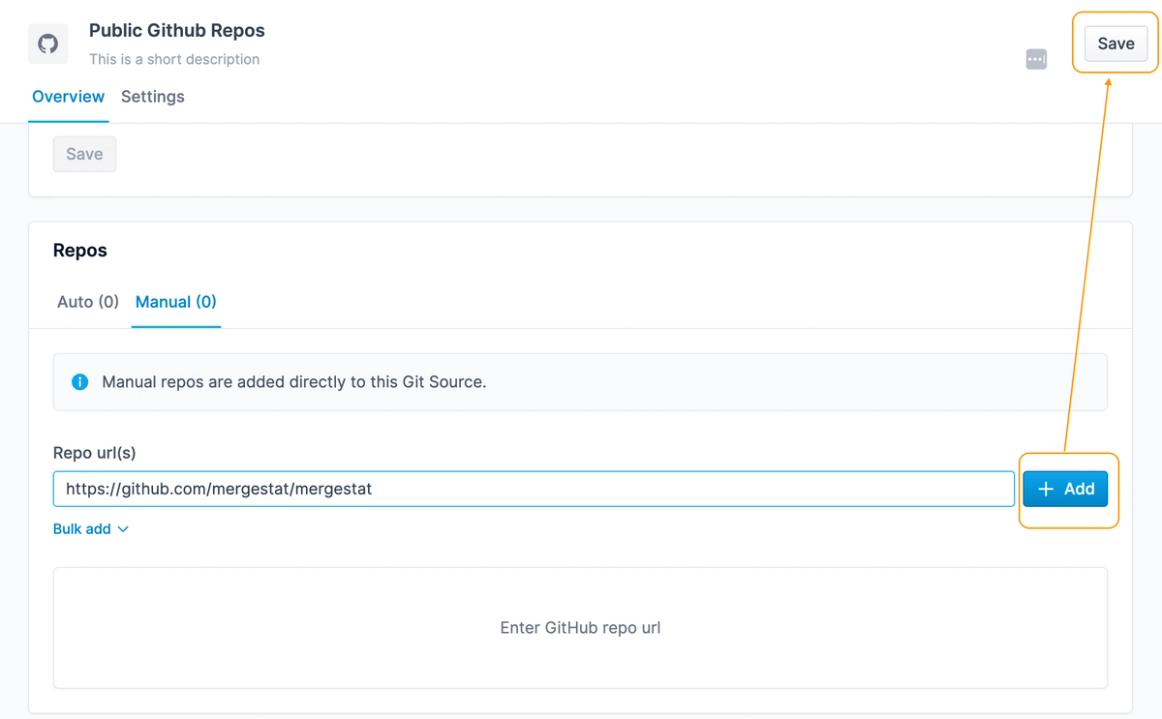Viewport: 1162px width, 719px height.
Task: Select the Auto (0) repos tab
Action: pyautogui.click(x=87, y=302)
